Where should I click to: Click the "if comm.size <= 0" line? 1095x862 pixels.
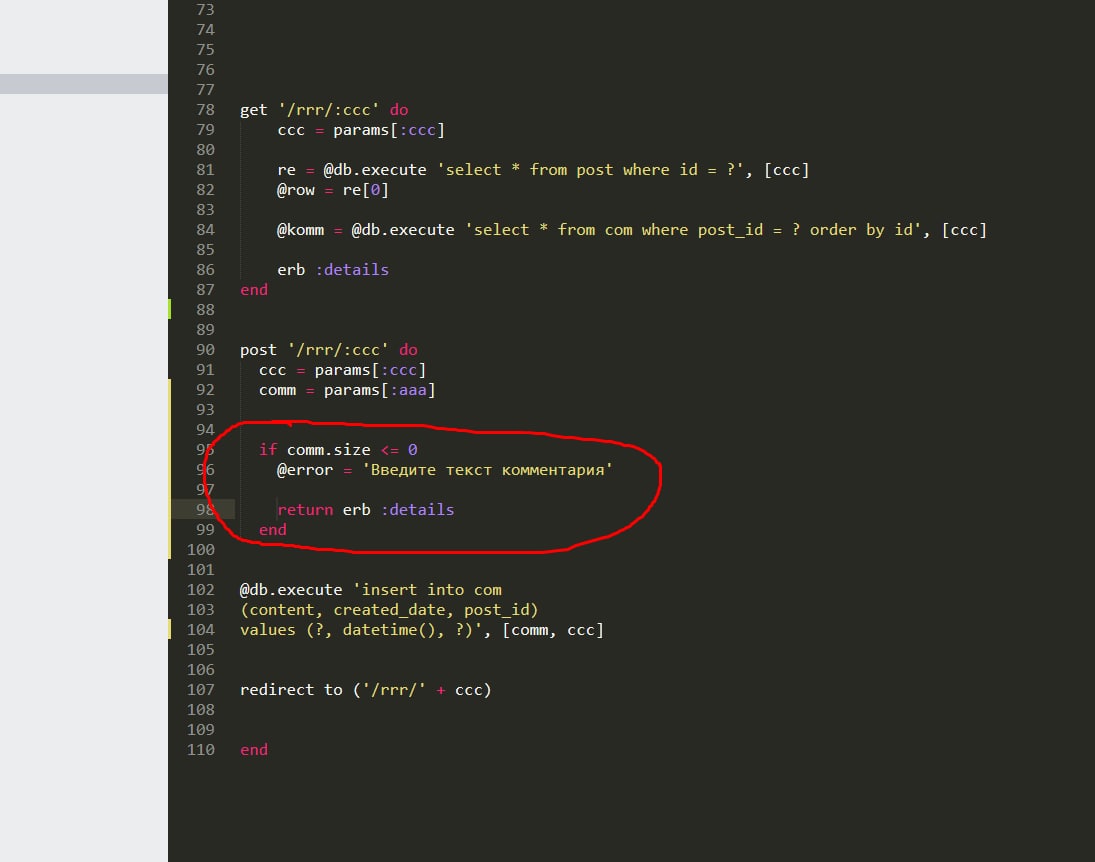[338, 450]
